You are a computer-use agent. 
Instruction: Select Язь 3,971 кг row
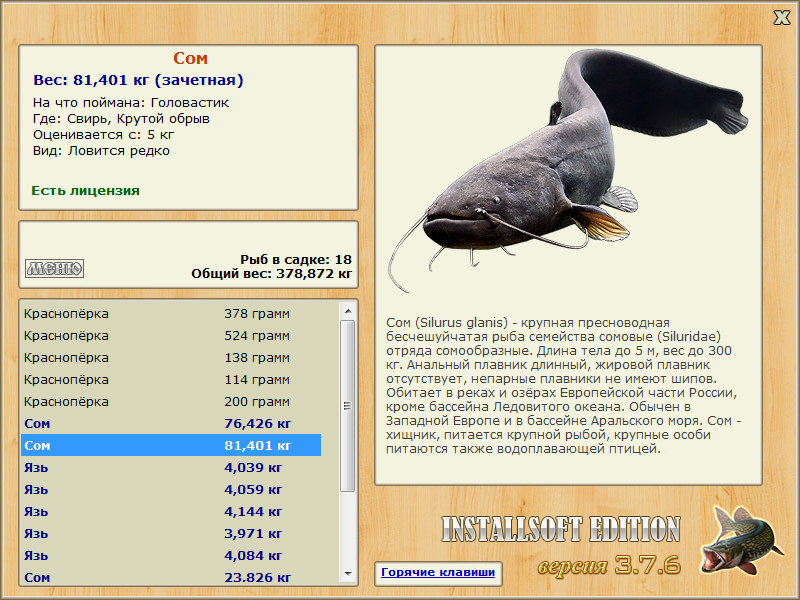[171, 533]
